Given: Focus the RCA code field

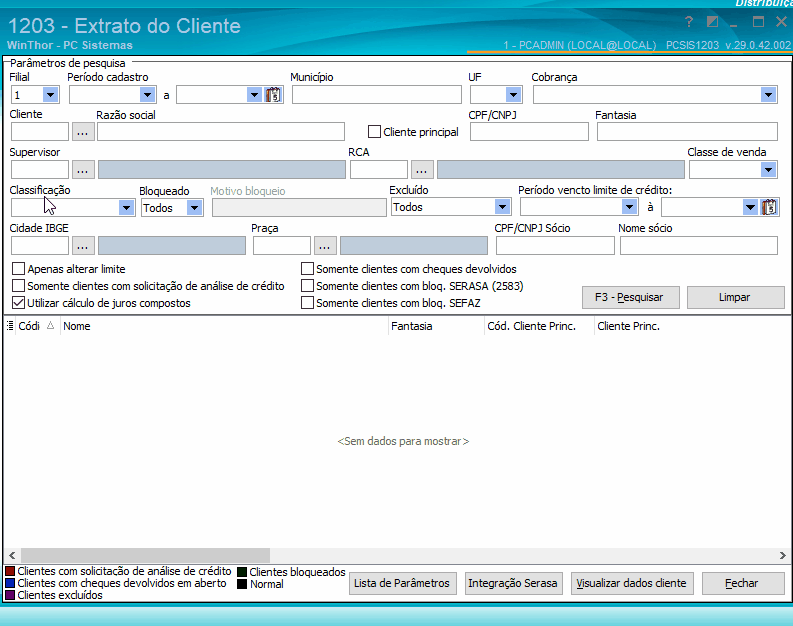Looking at the screenshot, I should tap(379, 169).
